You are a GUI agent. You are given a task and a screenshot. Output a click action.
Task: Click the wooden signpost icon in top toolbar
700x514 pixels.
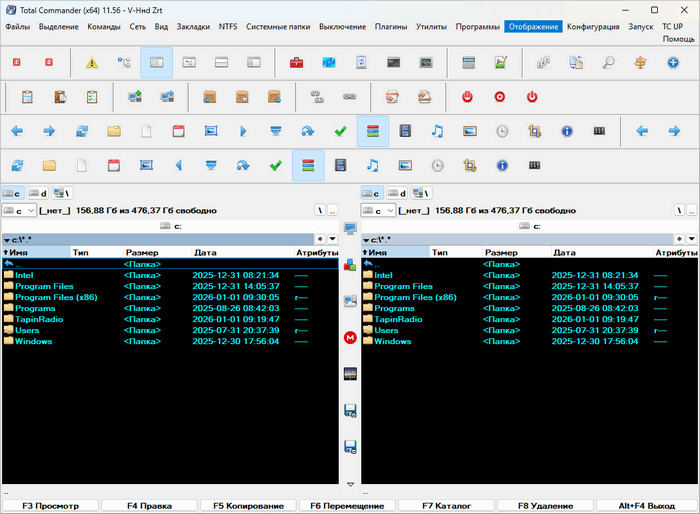(x=641, y=63)
